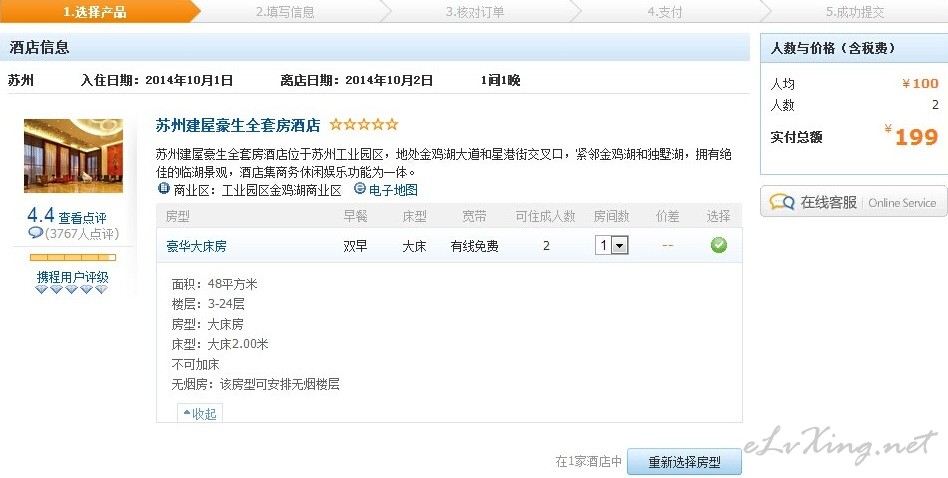Click the 床型 column header
Image resolution: width=948 pixels, height=478 pixels.
tap(415, 216)
